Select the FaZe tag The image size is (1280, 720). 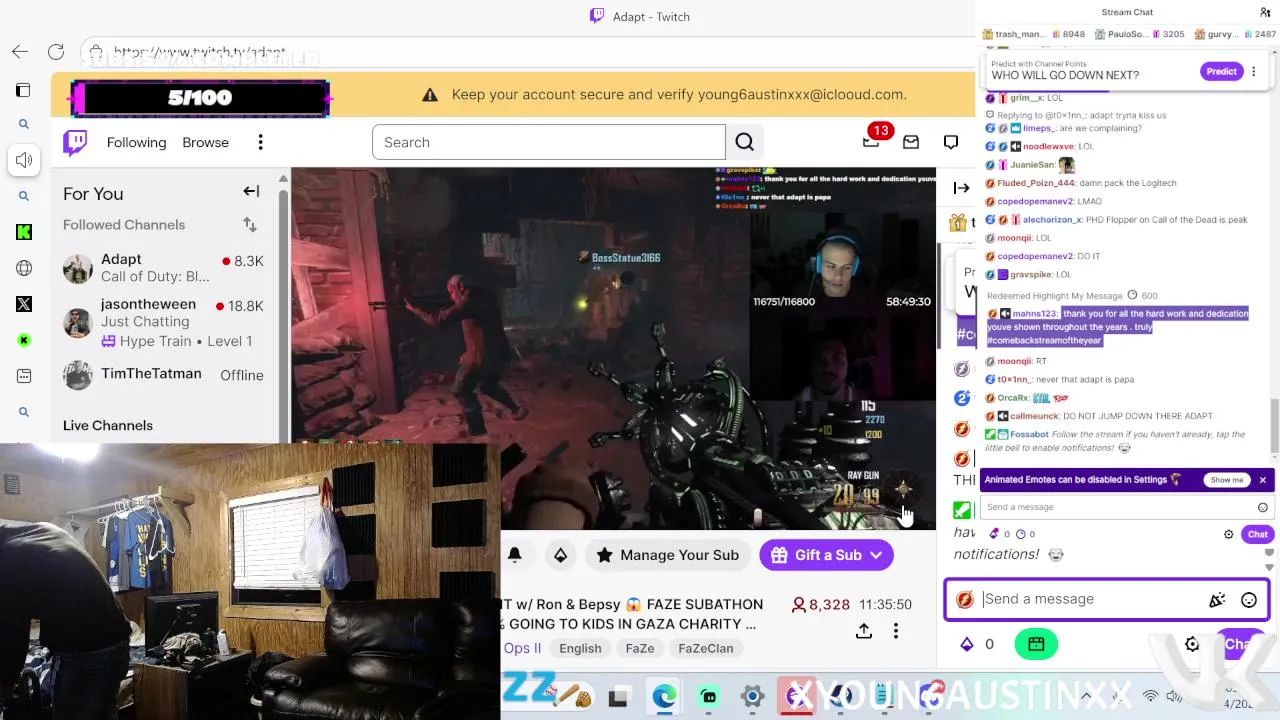click(x=640, y=648)
